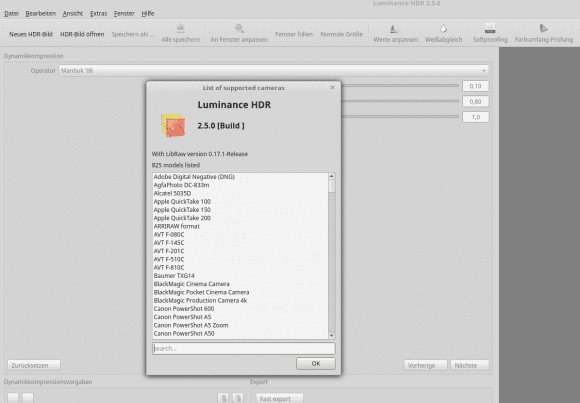Click Neues HDR-Bild in the toolbar
580x403 pixels.
point(31,34)
